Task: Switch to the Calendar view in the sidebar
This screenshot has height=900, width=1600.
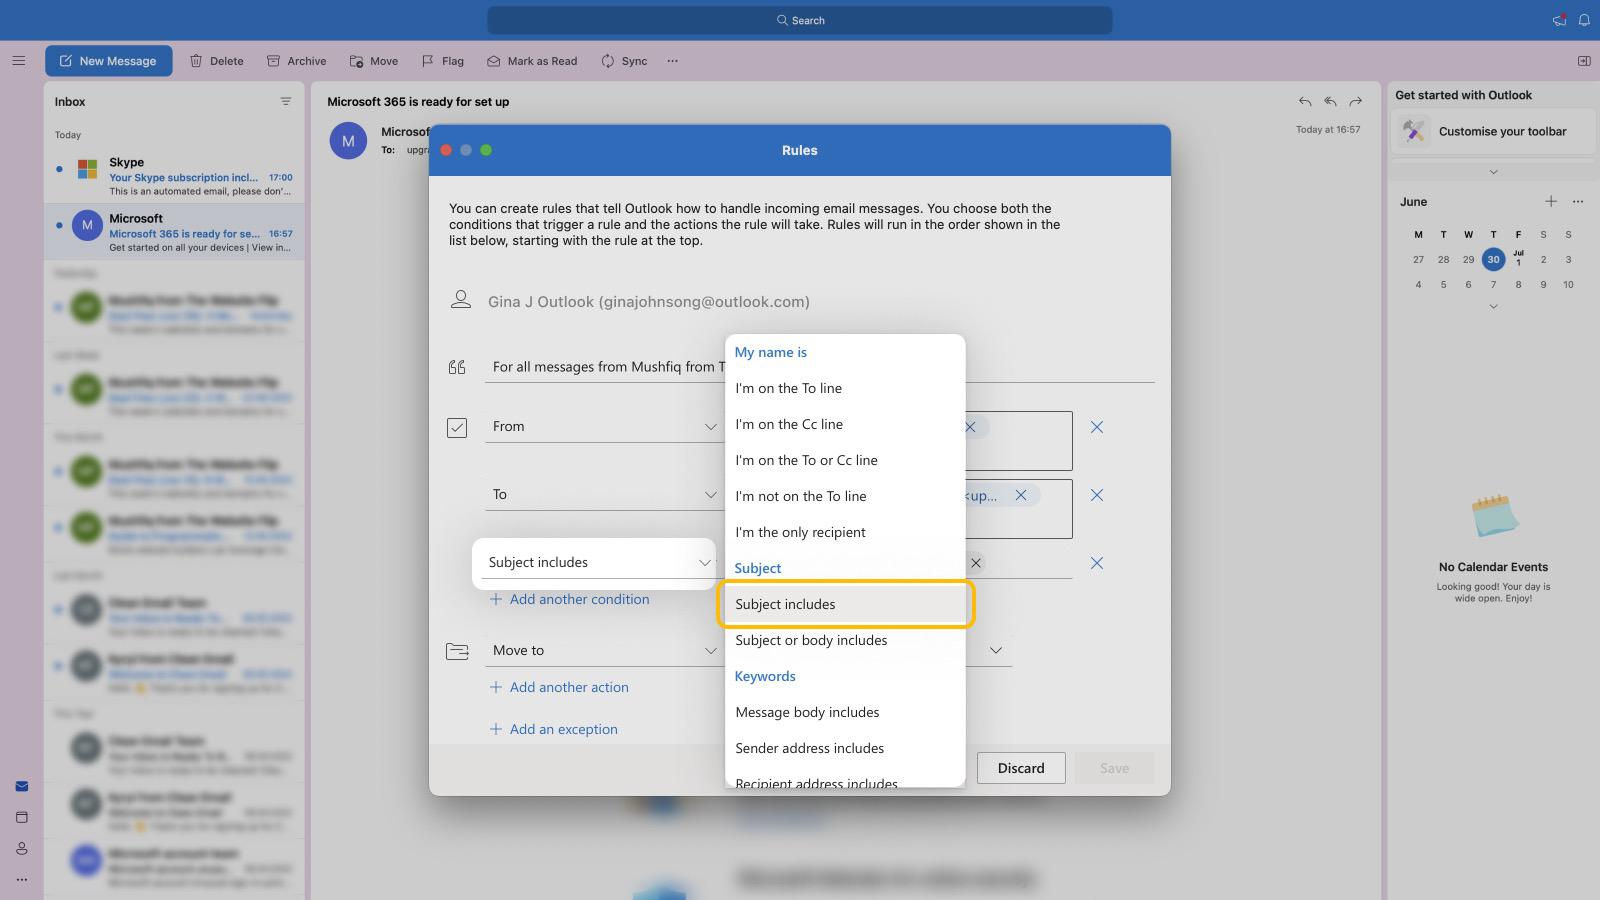Action: pyautogui.click(x=22, y=816)
